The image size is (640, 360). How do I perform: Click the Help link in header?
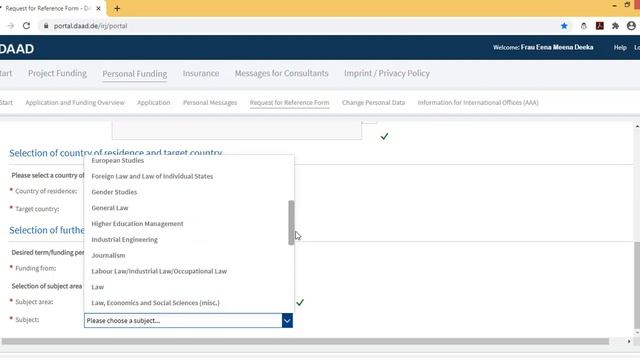coord(620,48)
